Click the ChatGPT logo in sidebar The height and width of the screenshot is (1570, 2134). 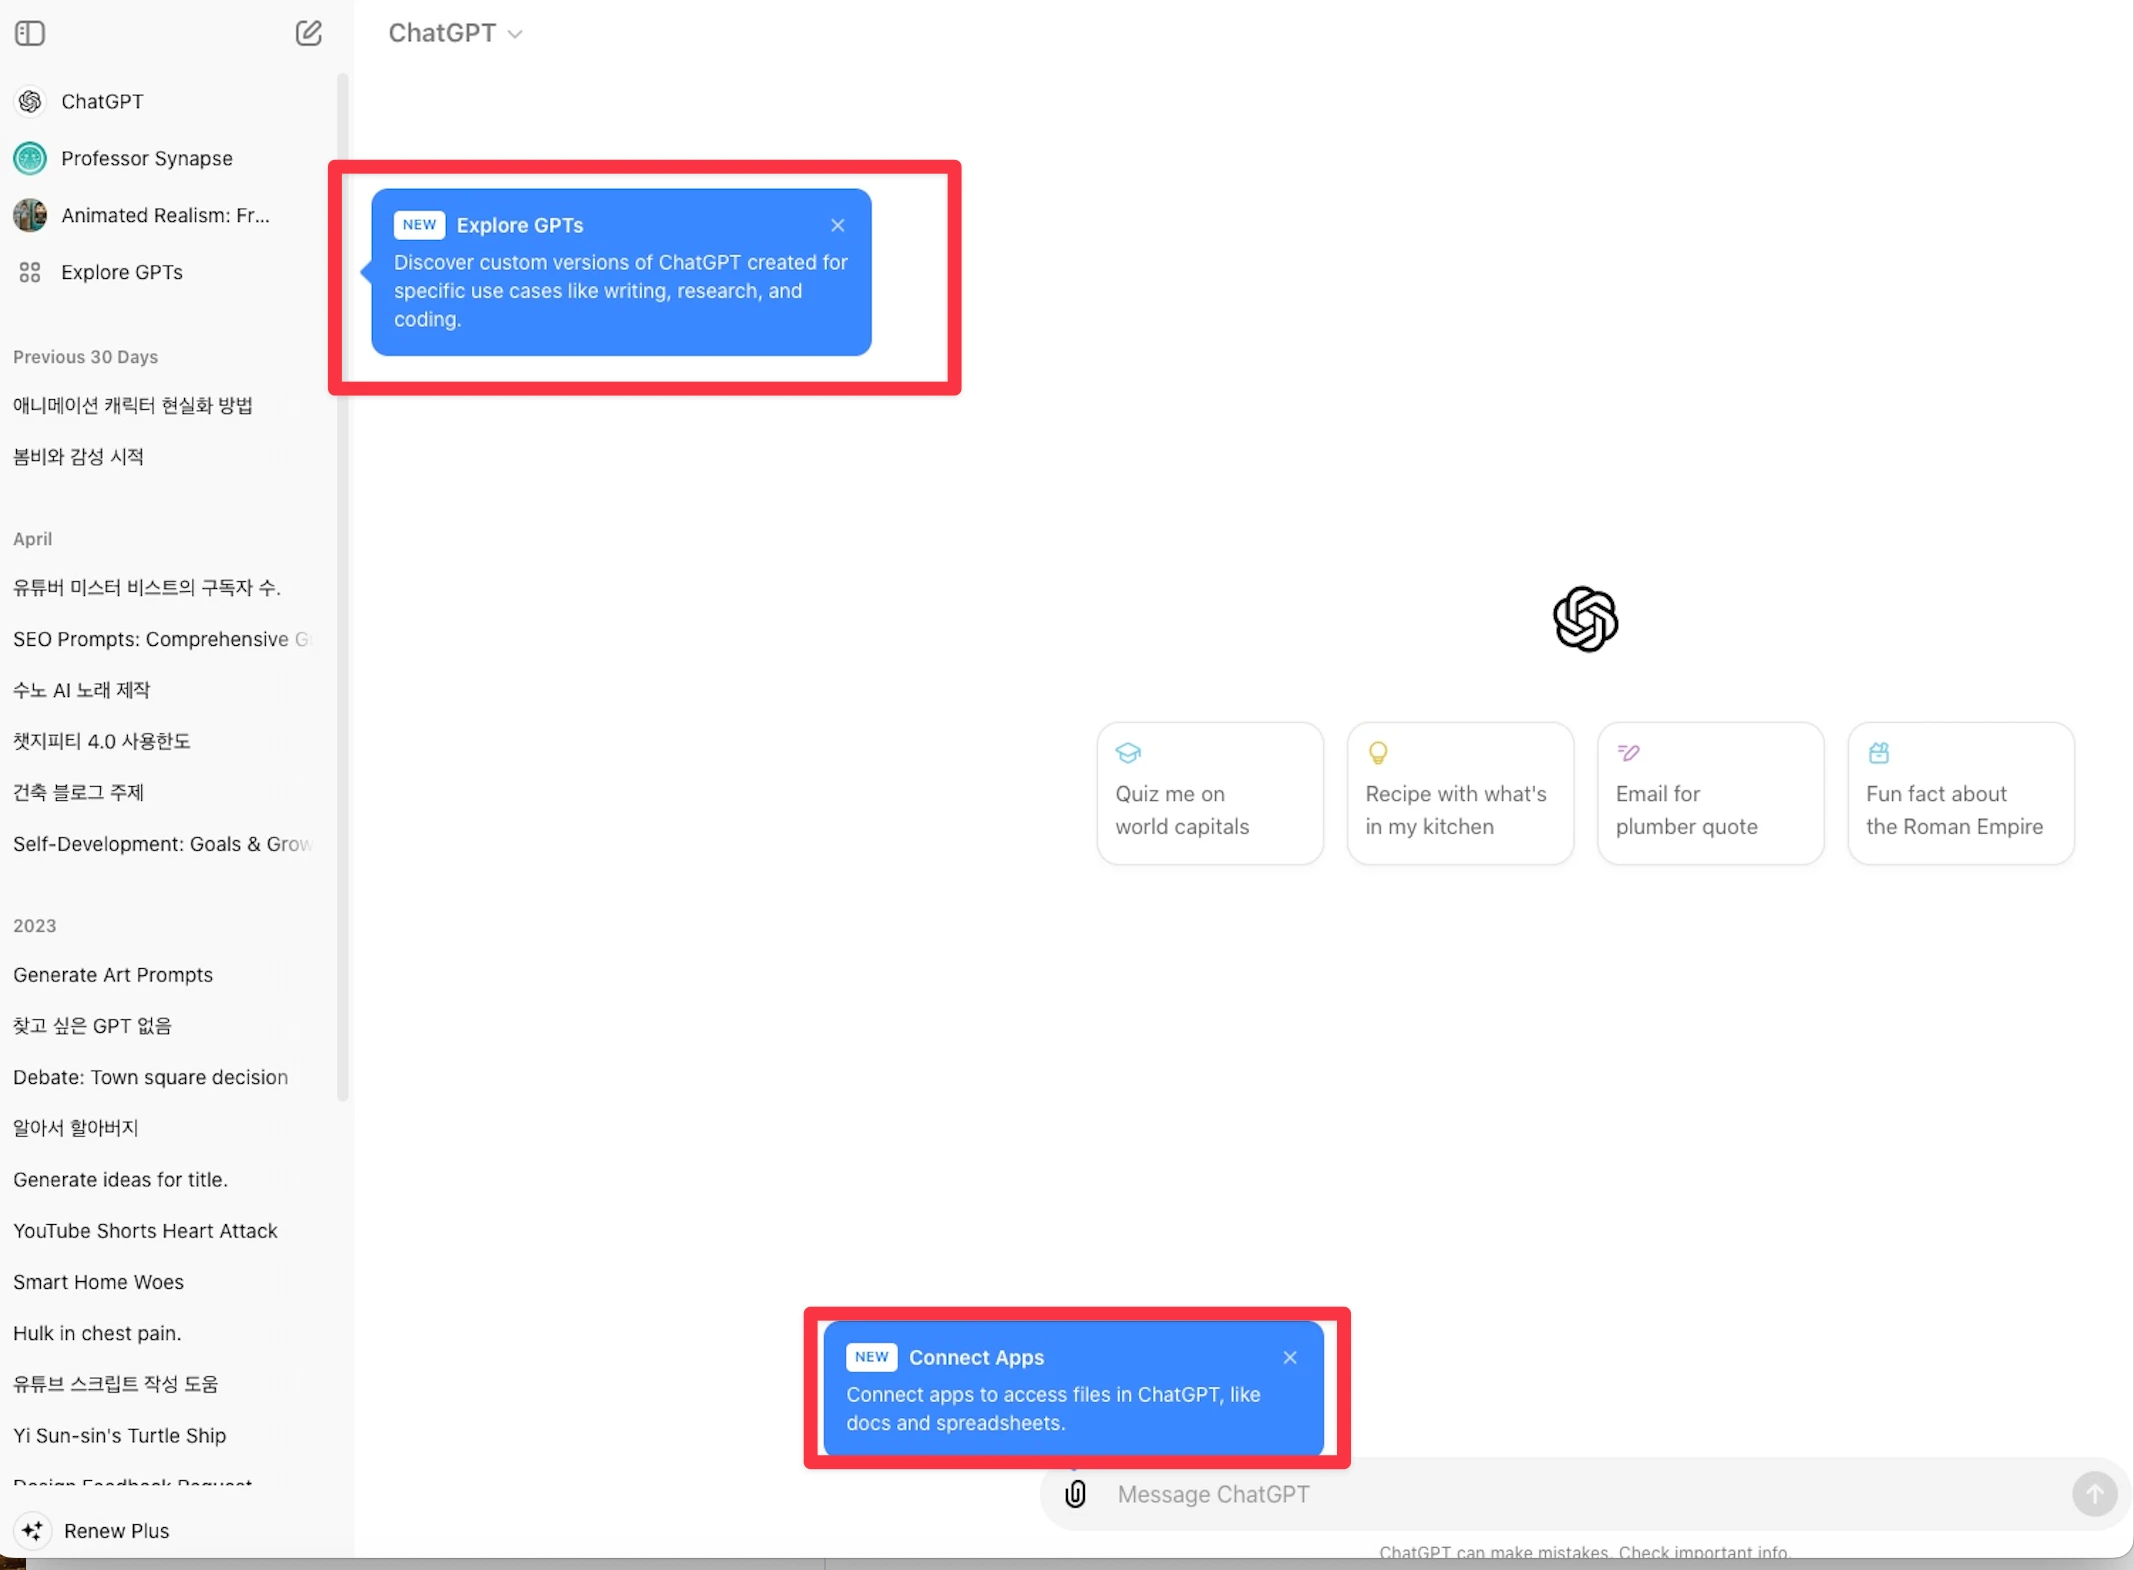[x=30, y=101]
